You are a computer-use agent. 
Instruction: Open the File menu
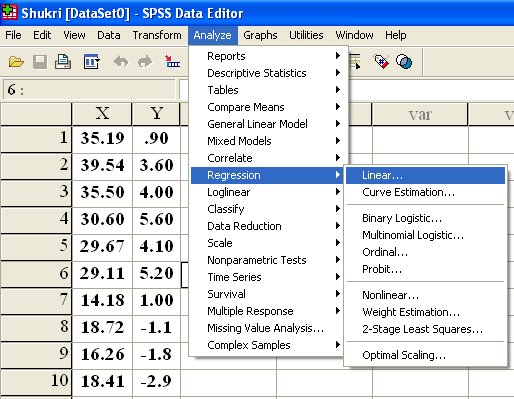pos(13,35)
